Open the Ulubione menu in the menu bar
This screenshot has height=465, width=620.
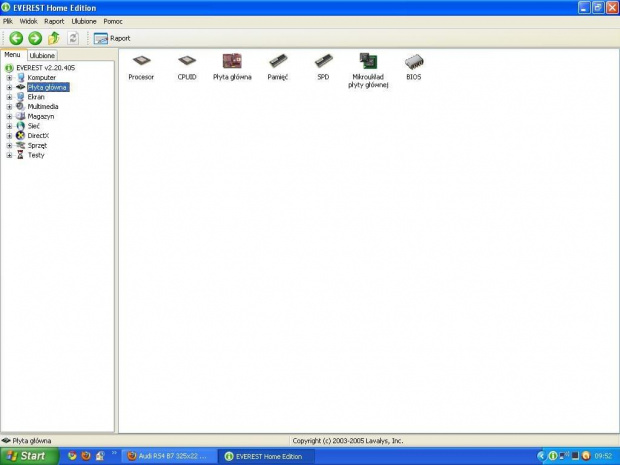(x=84, y=21)
